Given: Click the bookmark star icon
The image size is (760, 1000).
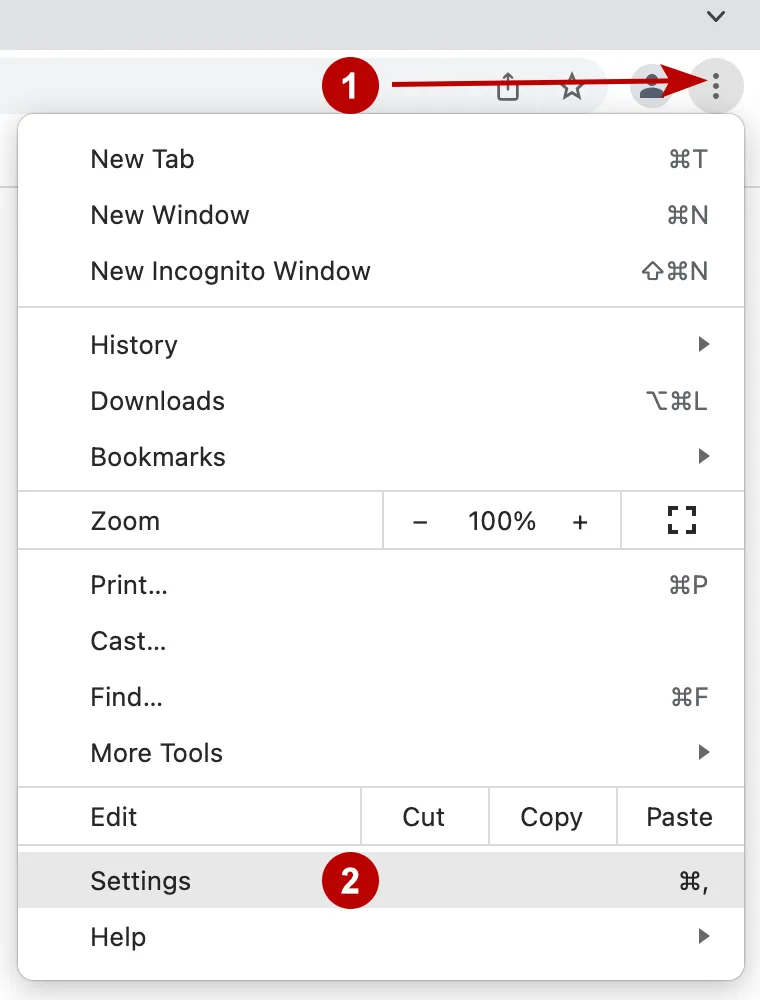Looking at the screenshot, I should [x=572, y=88].
